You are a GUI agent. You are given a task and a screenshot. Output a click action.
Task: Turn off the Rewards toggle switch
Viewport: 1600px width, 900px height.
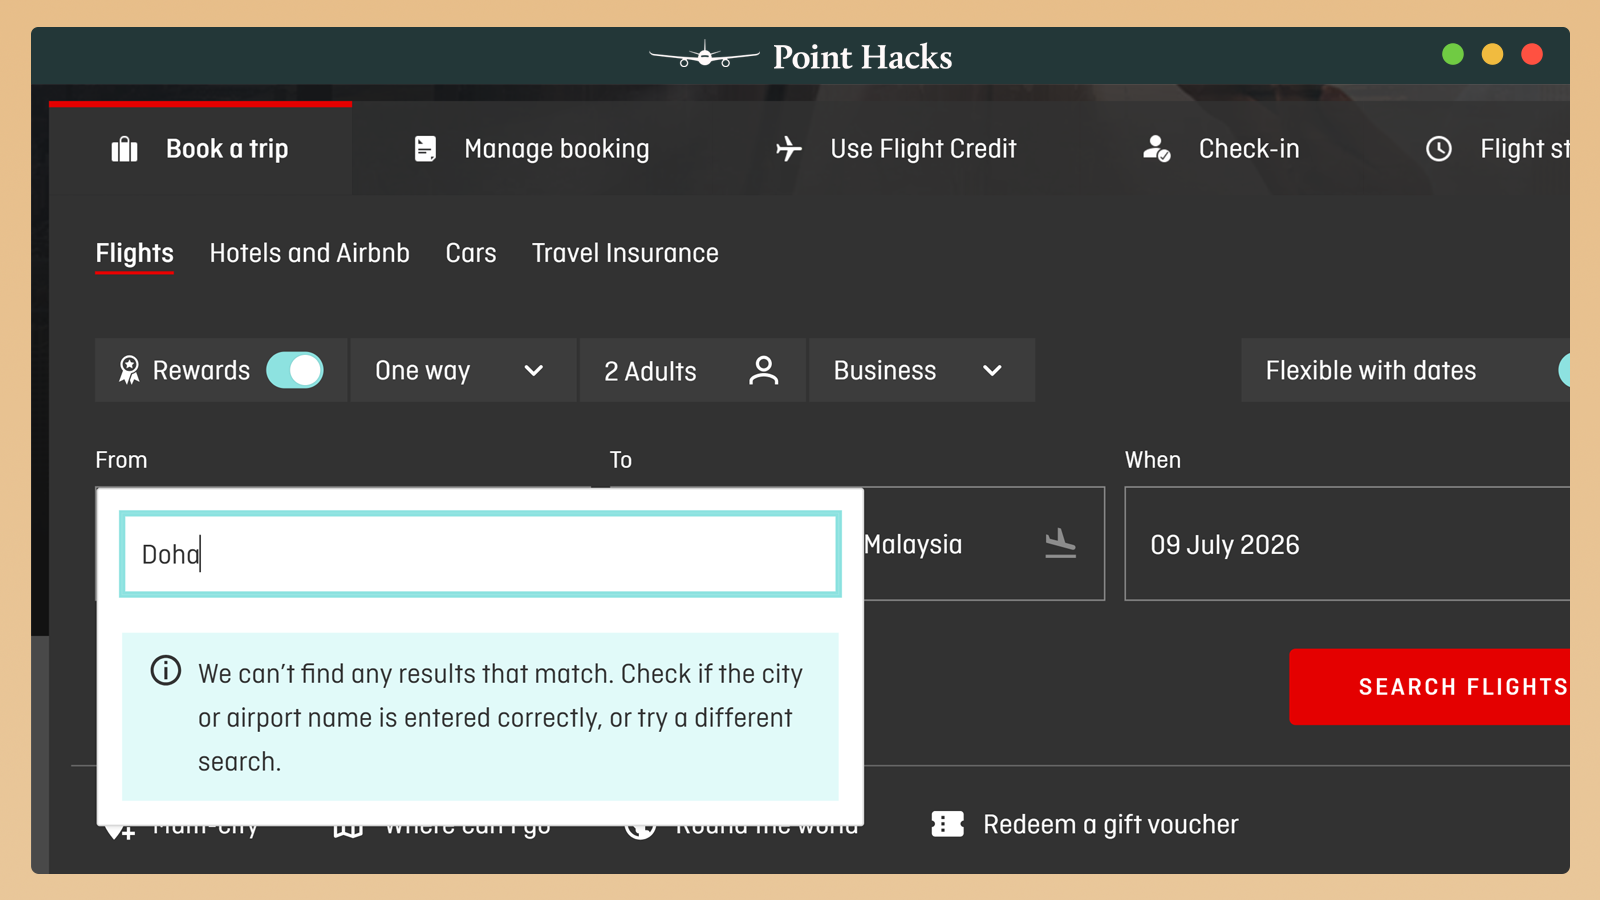295,370
